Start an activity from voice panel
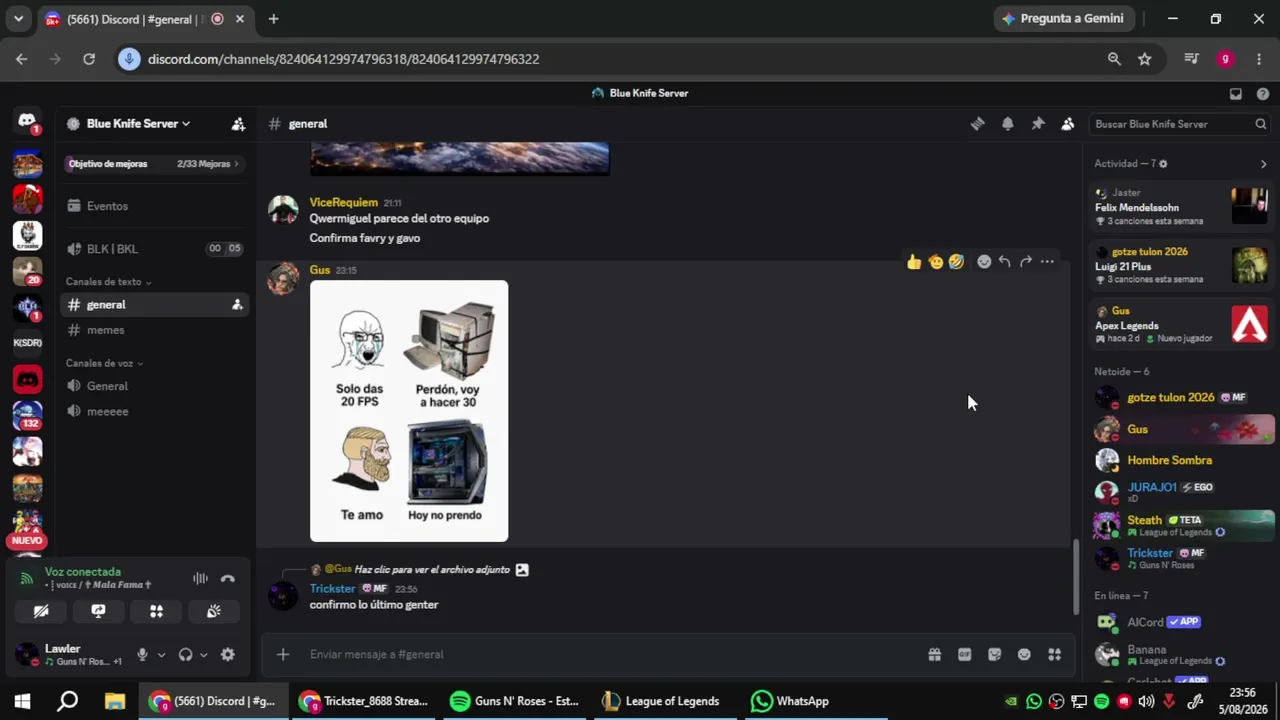This screenshot has height=720, width=1280. [156, 611]
